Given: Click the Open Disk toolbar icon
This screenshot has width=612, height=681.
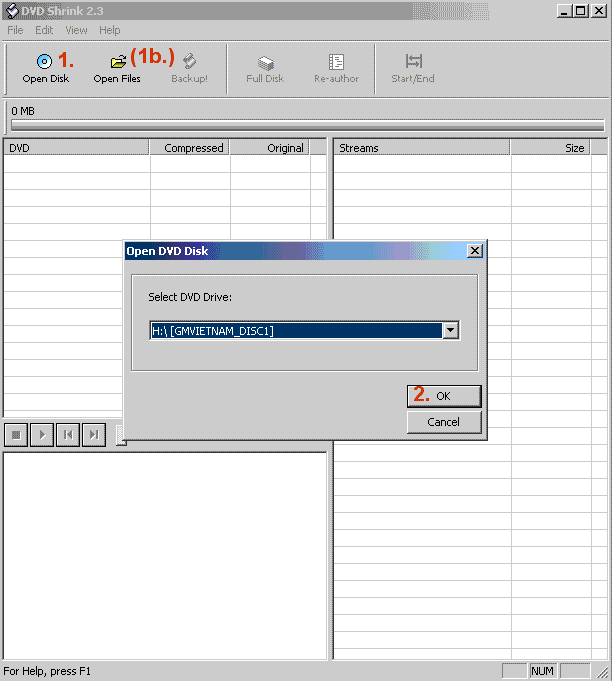Looking at the screenshot, I should point(44,62).
